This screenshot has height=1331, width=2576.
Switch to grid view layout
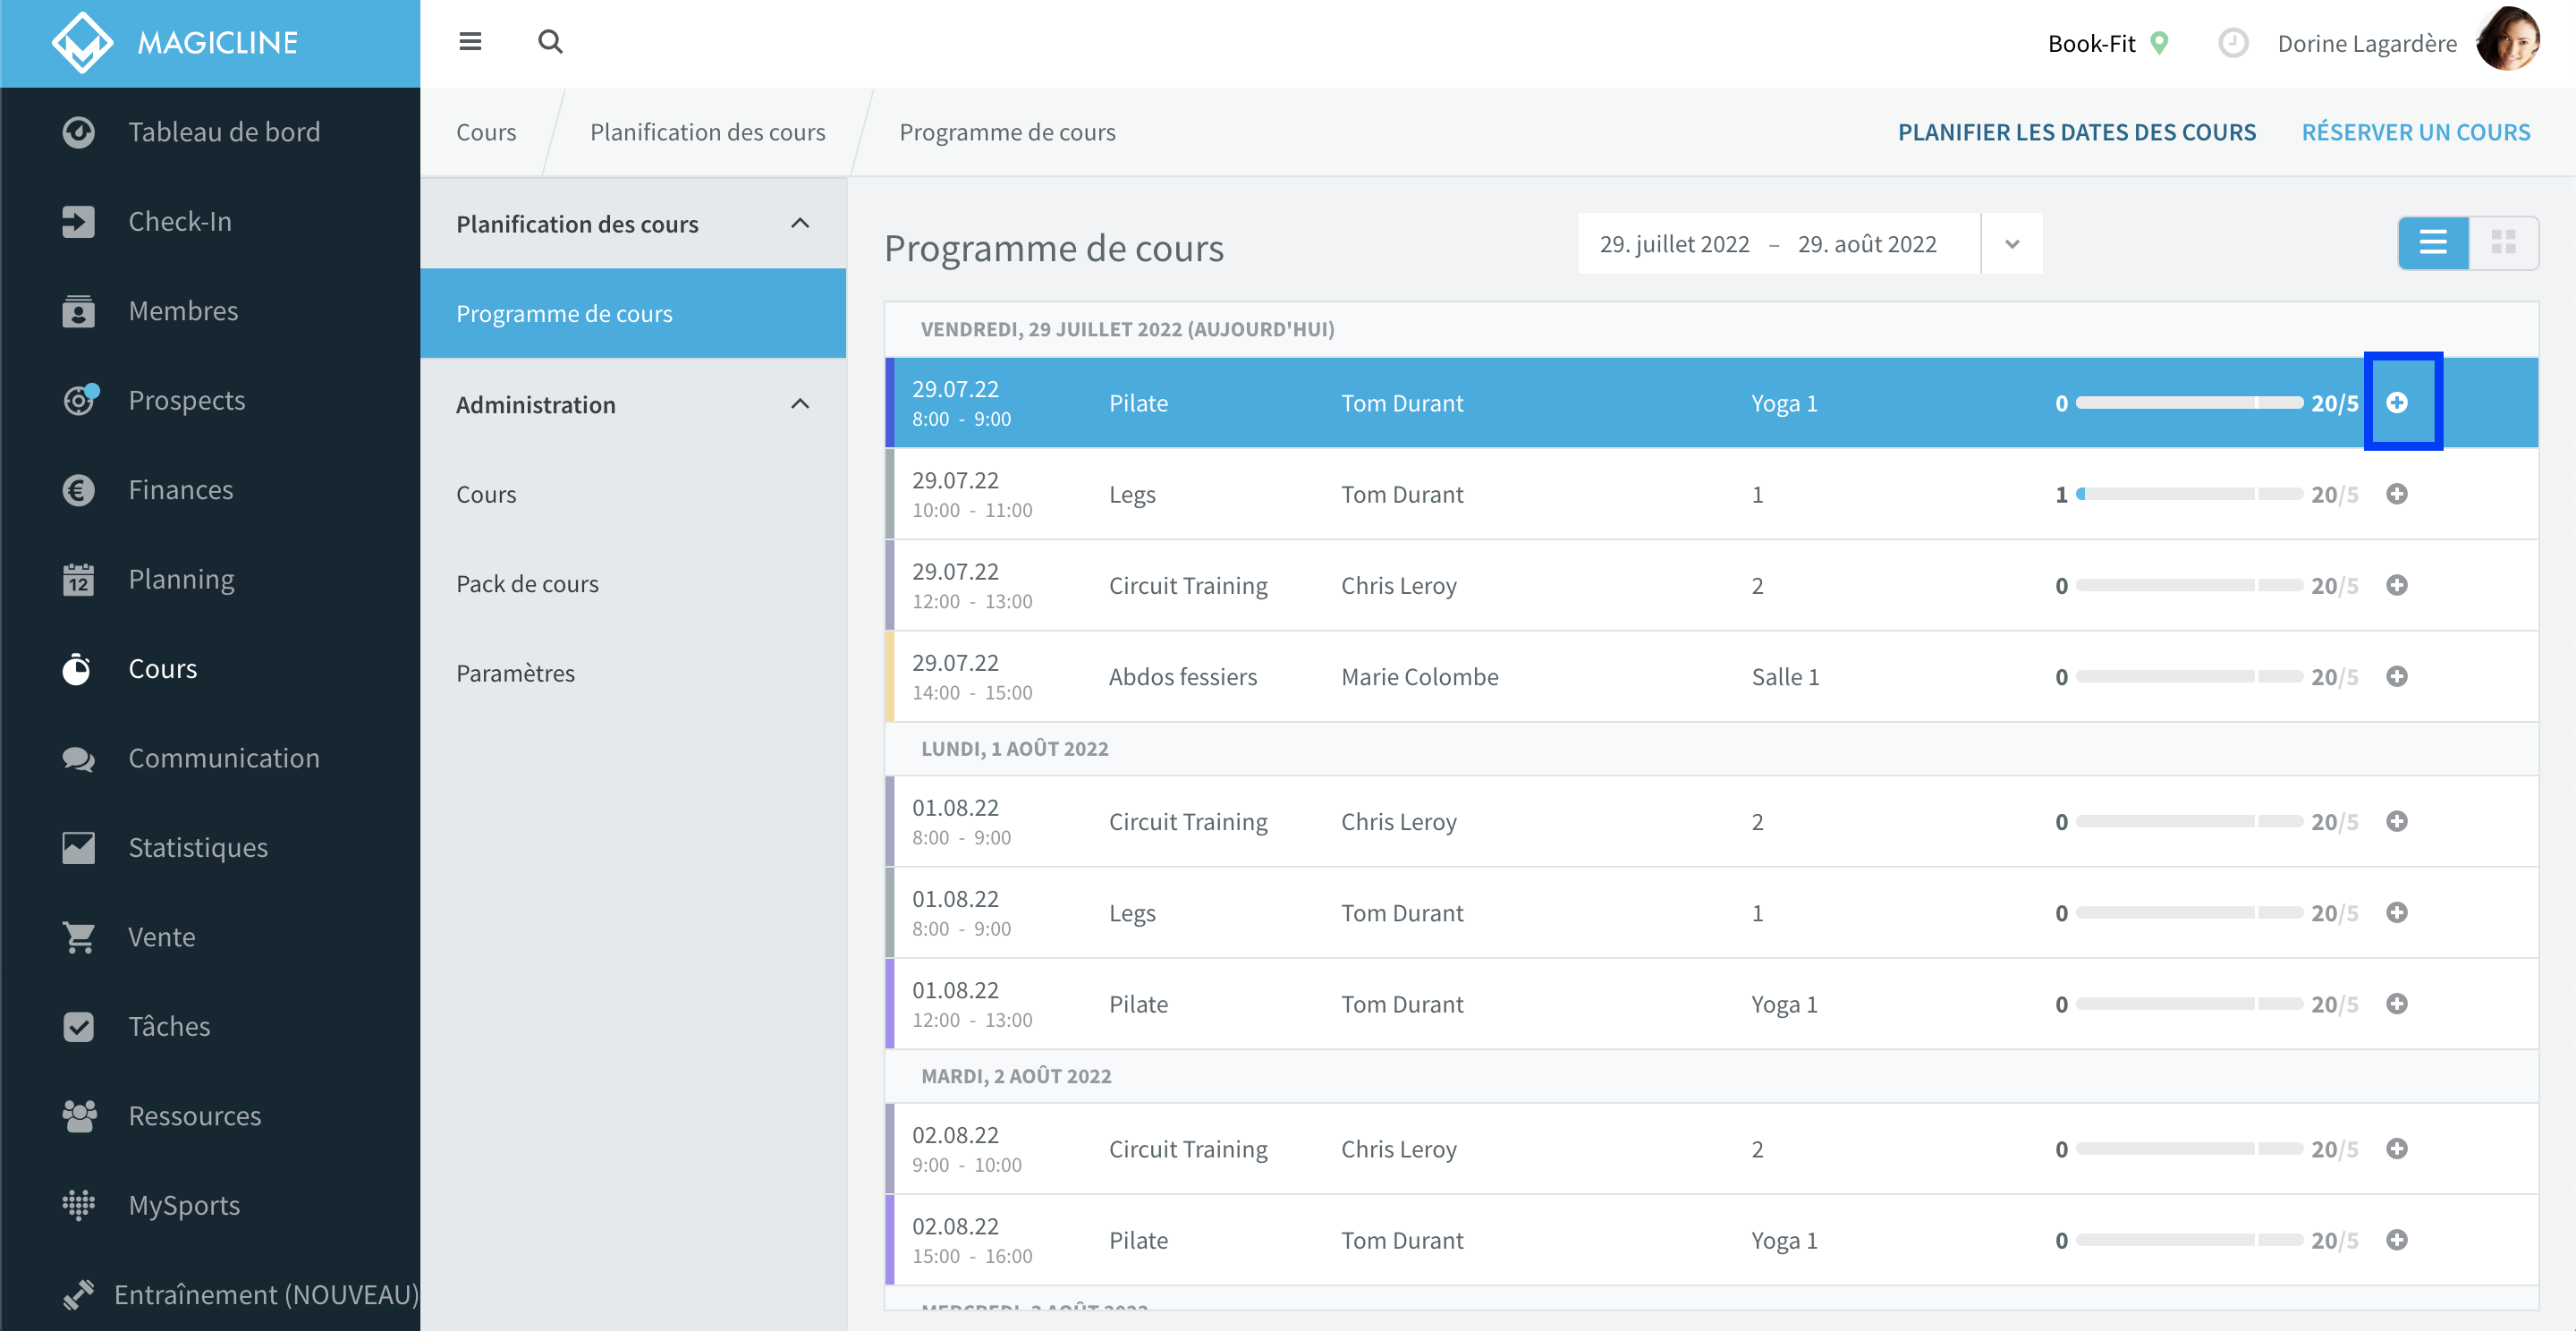(x=2503, y=242)
